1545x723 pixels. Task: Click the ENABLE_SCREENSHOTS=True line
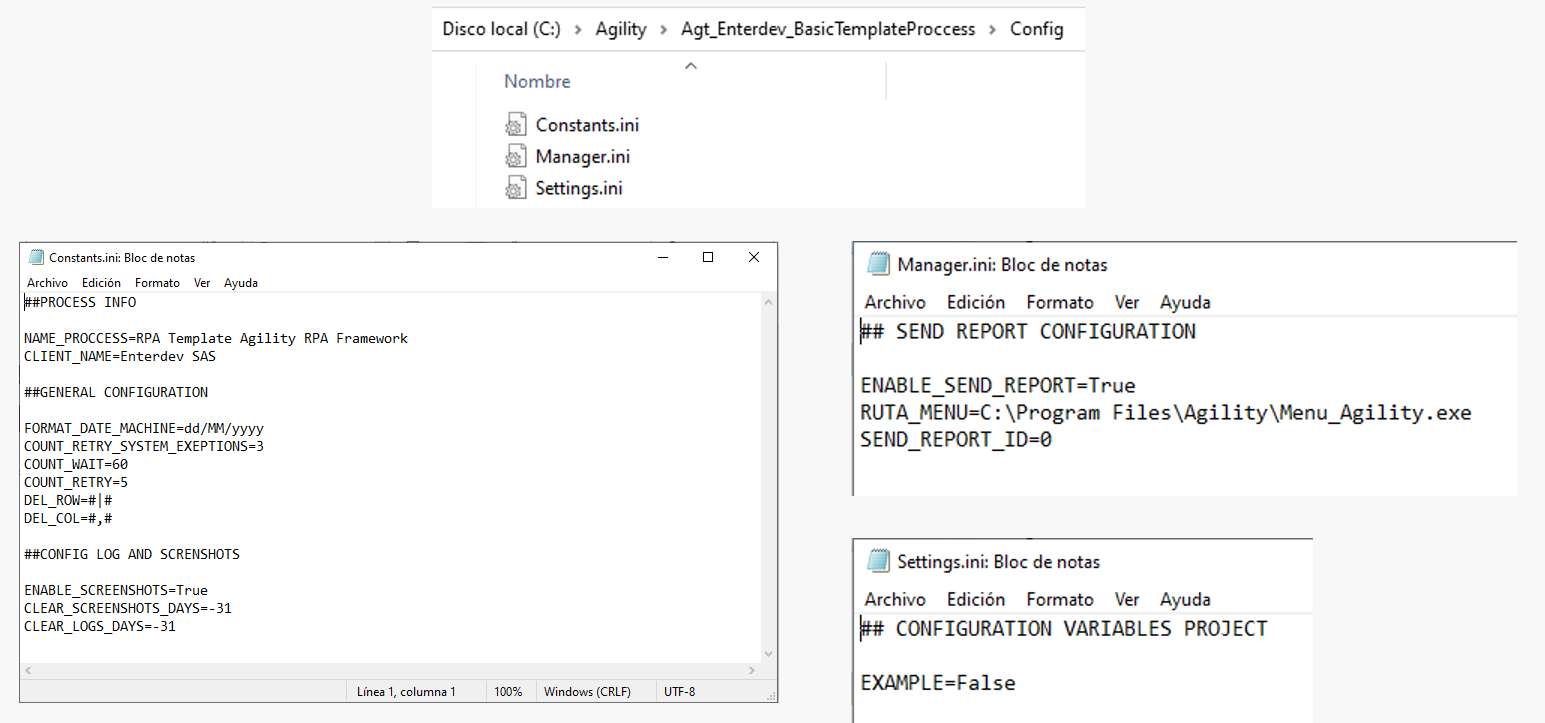pos(116,590)
